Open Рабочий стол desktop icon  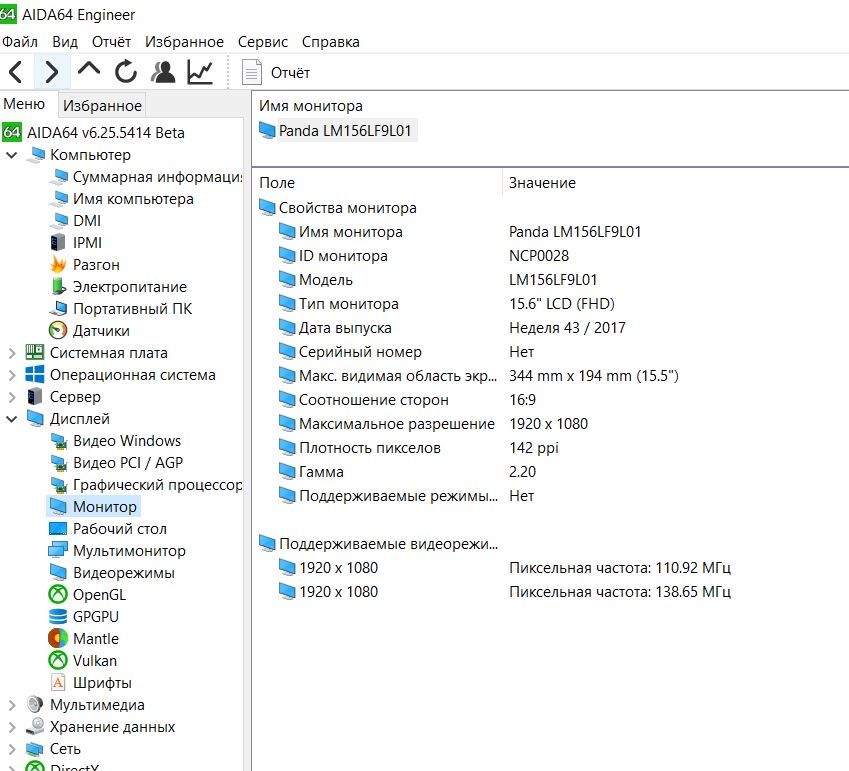point(58,528)
